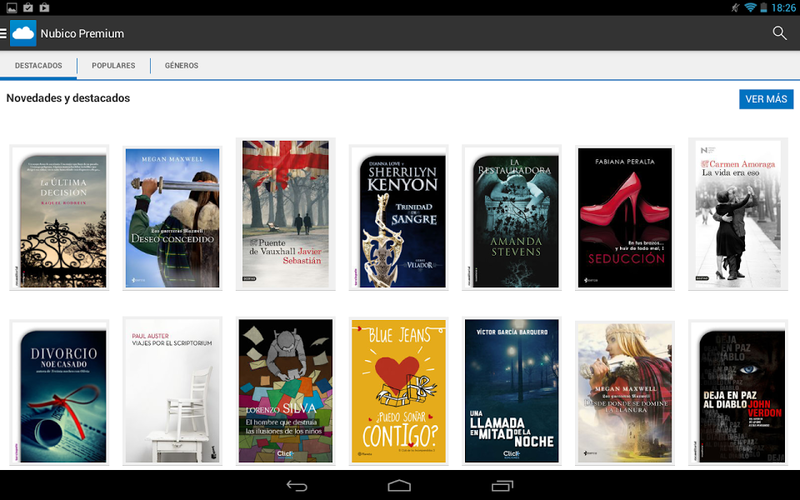The image size is (800, 500).
Task: Open Una llamada en mitad de la noche
Action: pos(512,391)
